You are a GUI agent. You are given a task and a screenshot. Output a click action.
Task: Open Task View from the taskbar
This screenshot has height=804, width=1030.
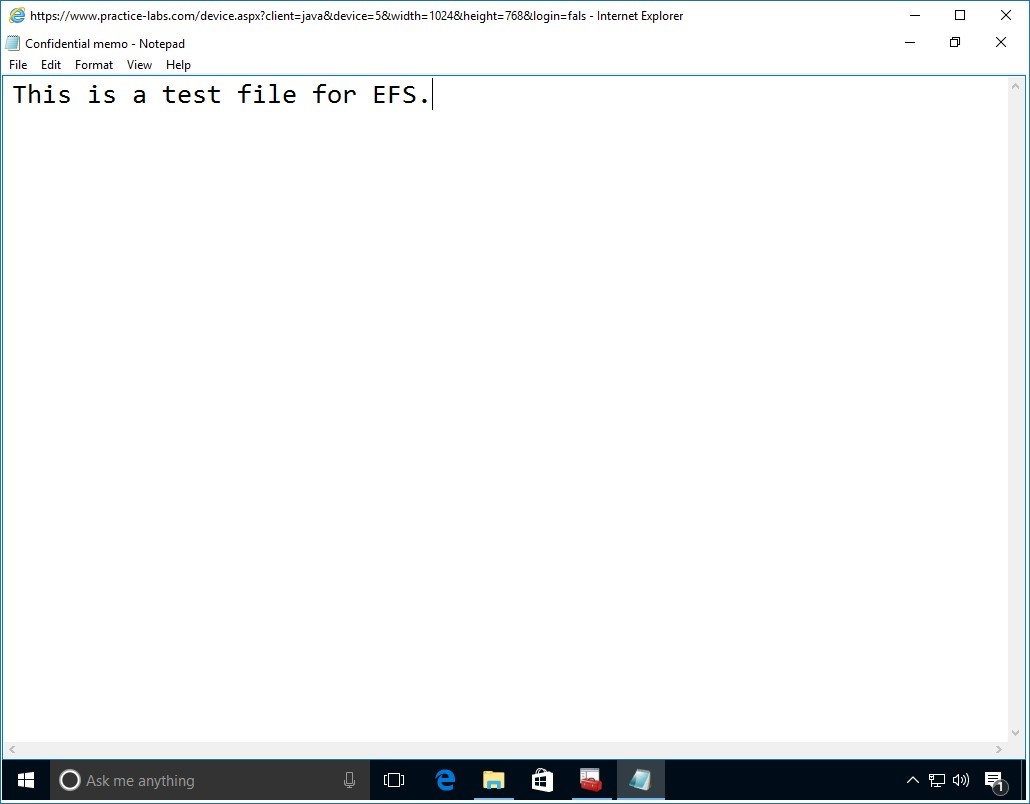(x=394, y=780)
